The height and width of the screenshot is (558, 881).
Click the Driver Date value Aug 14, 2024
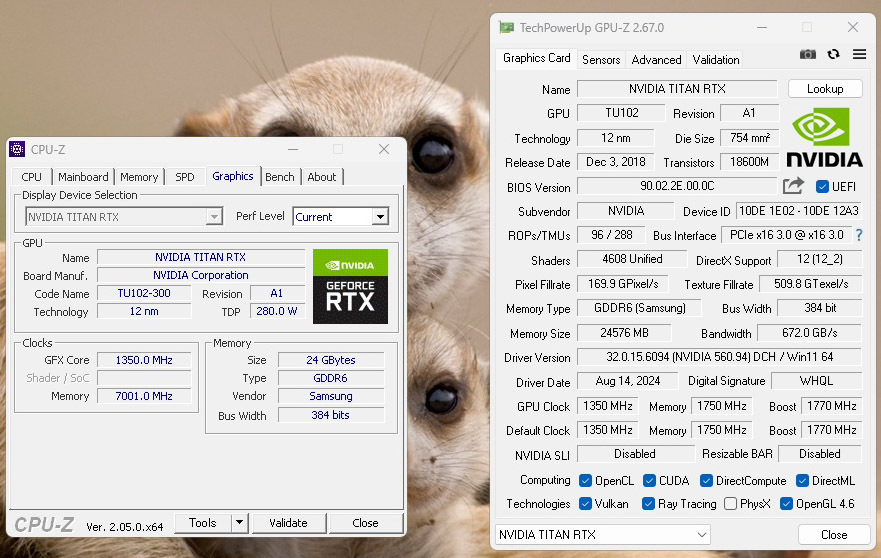pos(628,381)
